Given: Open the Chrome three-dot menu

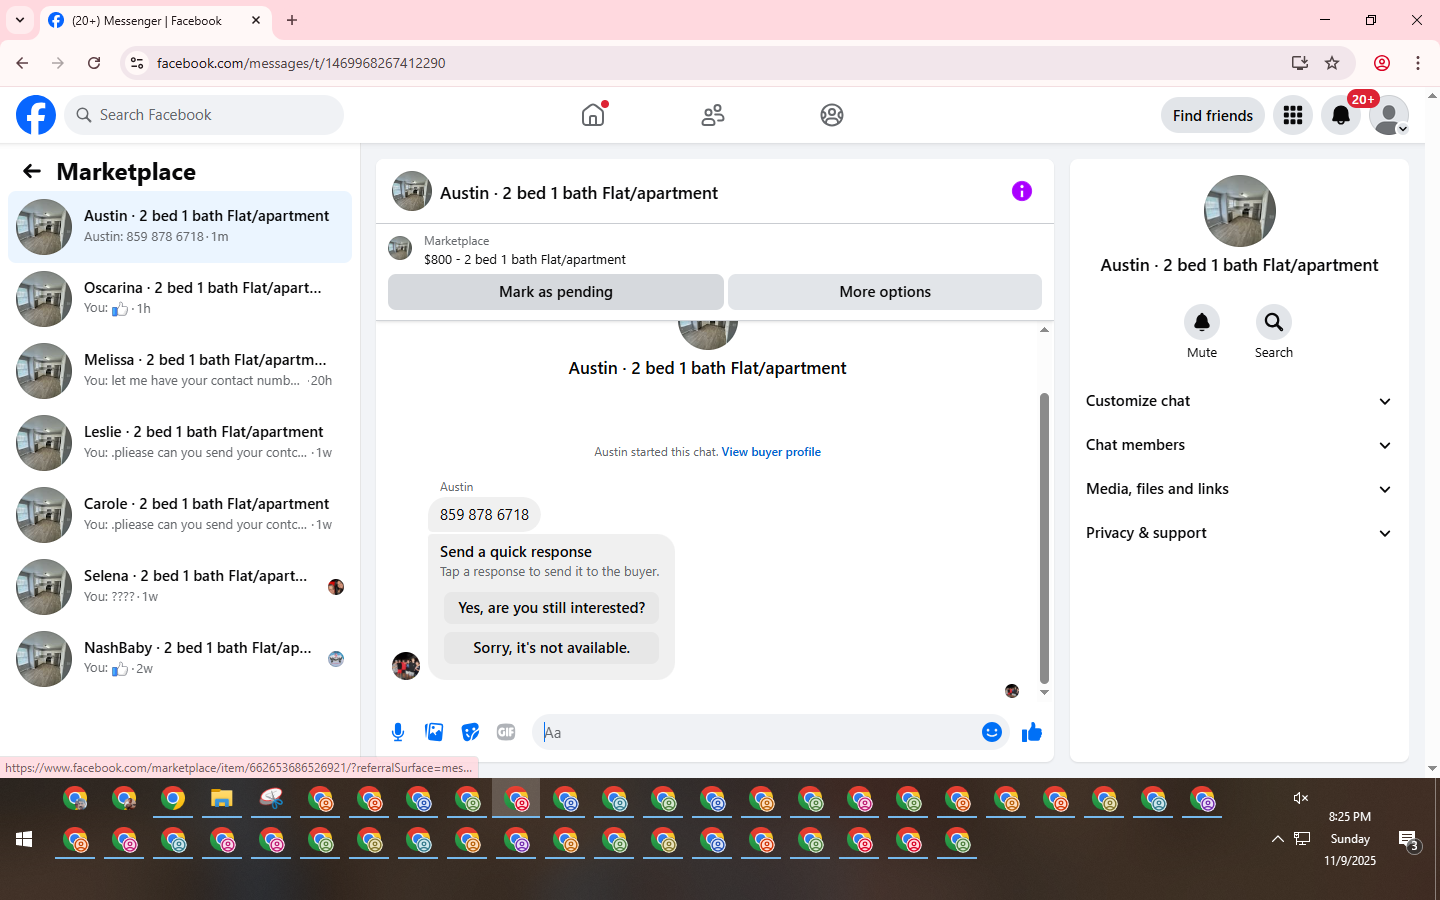Looking at the screenshot, I should click(x=1418, y=63).
